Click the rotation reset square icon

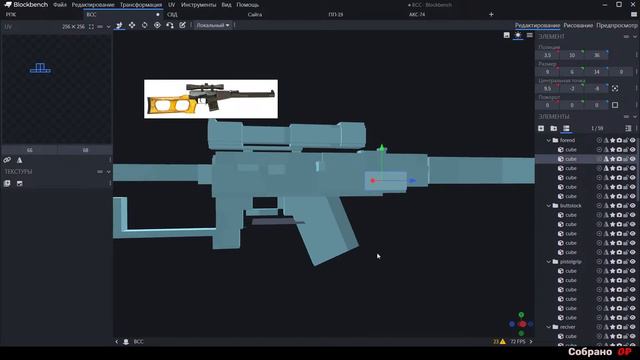click(615, 105)
